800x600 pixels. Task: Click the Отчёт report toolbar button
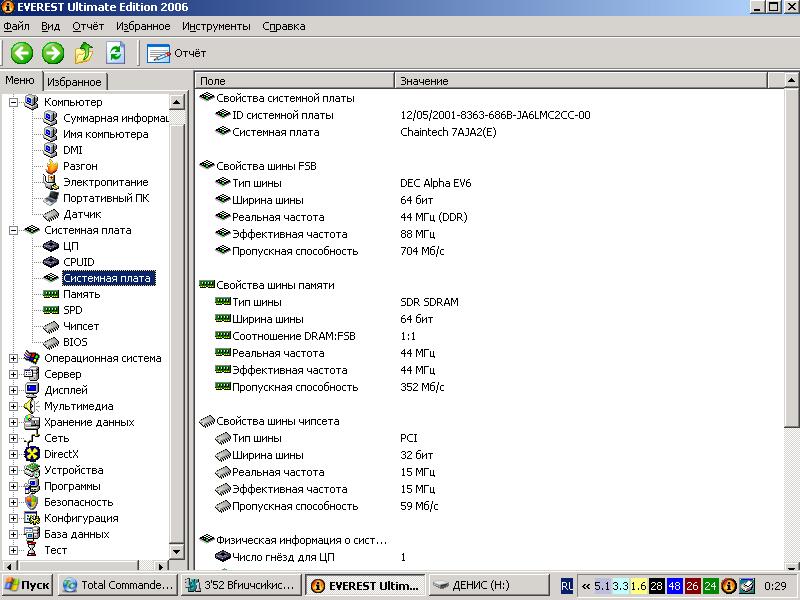pos(177,53)
